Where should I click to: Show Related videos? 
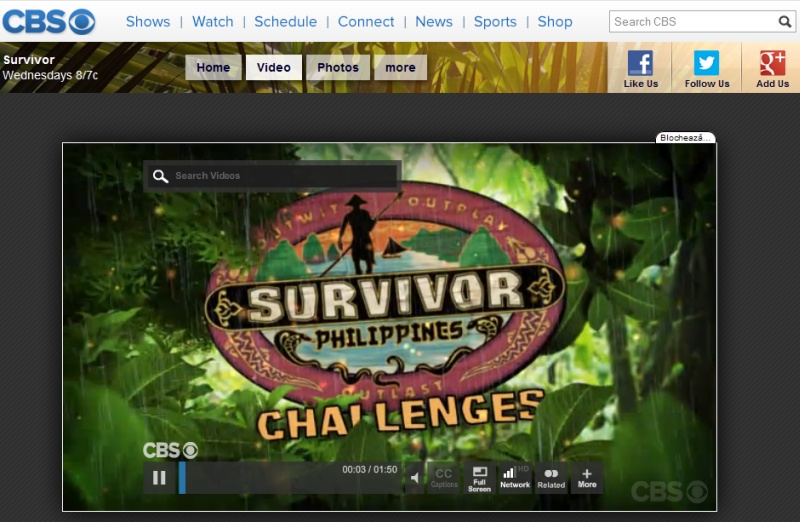click(551, 478)
